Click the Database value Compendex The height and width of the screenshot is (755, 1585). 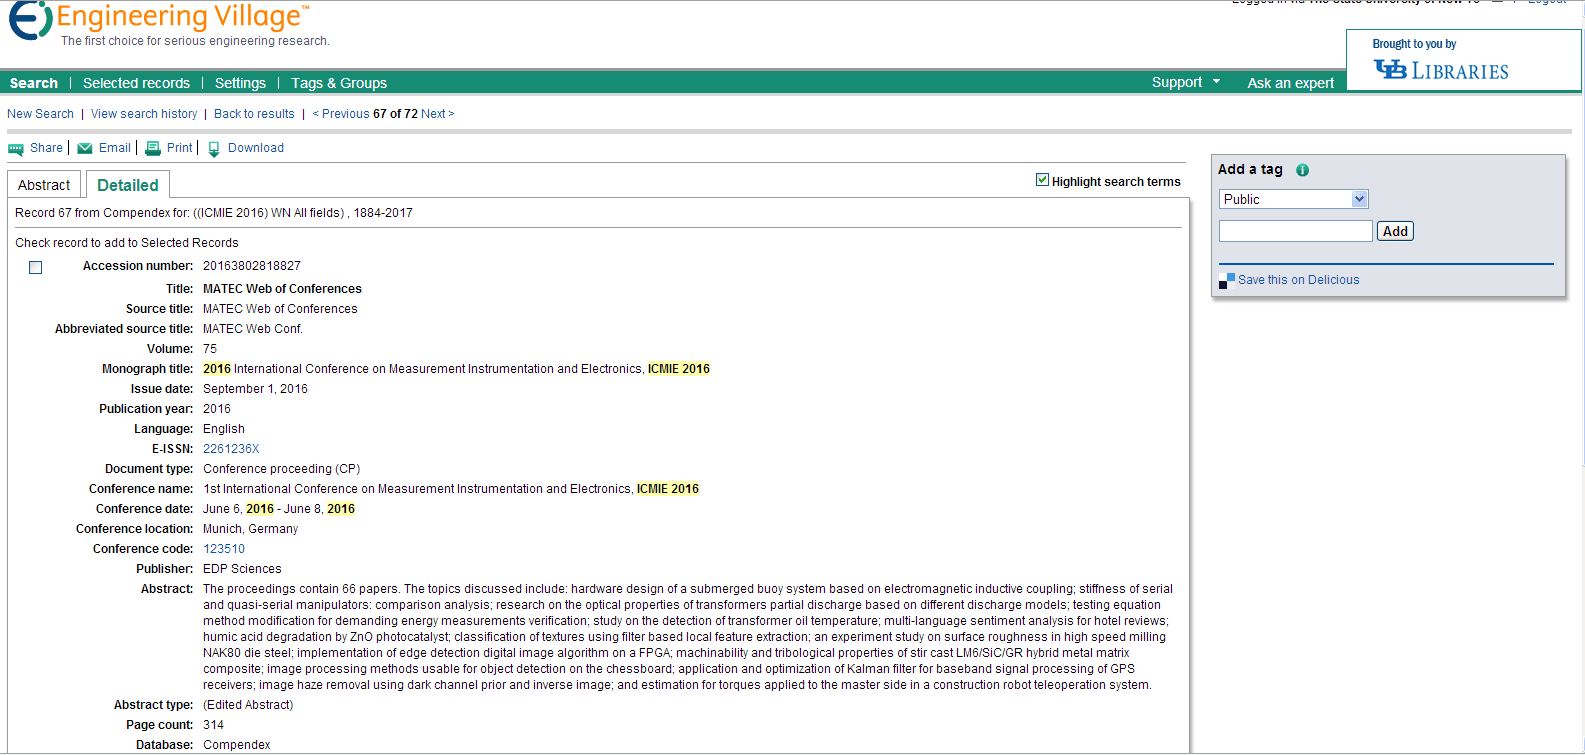[237, 745]
